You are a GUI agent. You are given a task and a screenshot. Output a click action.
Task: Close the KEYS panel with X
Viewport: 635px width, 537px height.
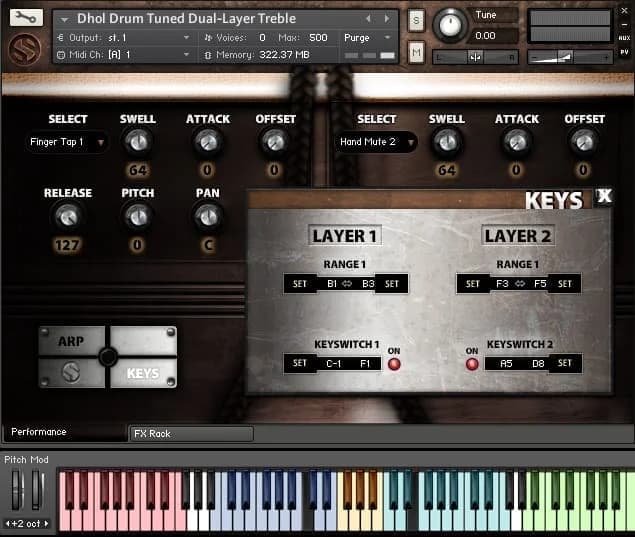coord(604,196)
